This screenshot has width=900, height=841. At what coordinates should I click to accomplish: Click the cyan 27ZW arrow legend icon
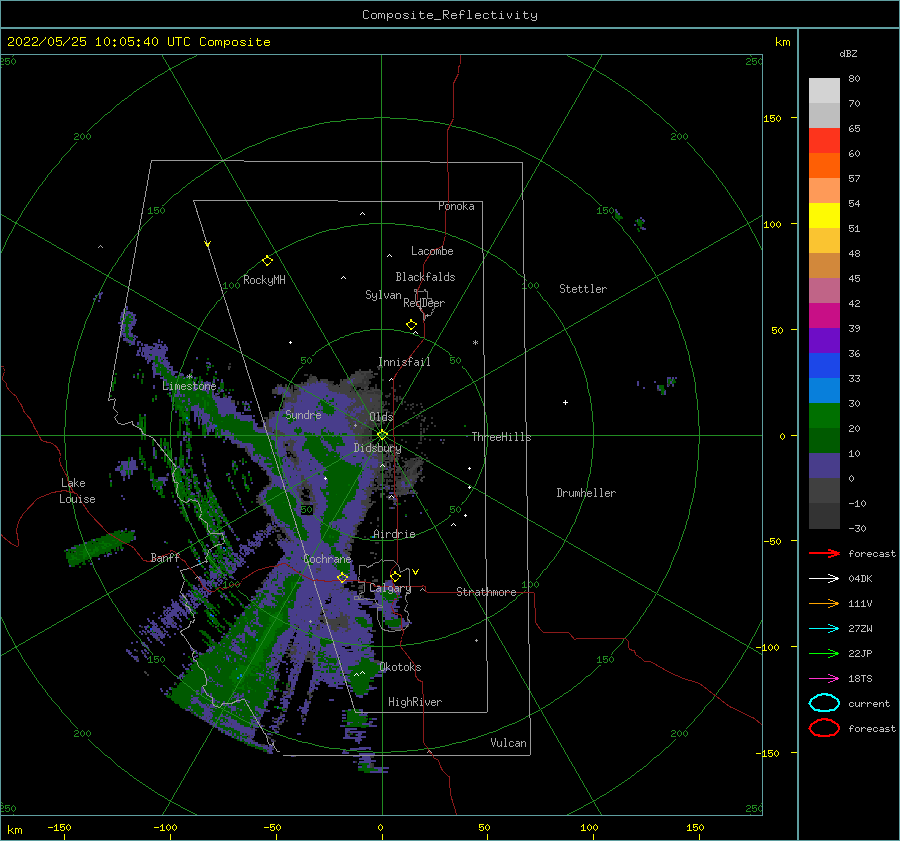(x=824, y=629)
